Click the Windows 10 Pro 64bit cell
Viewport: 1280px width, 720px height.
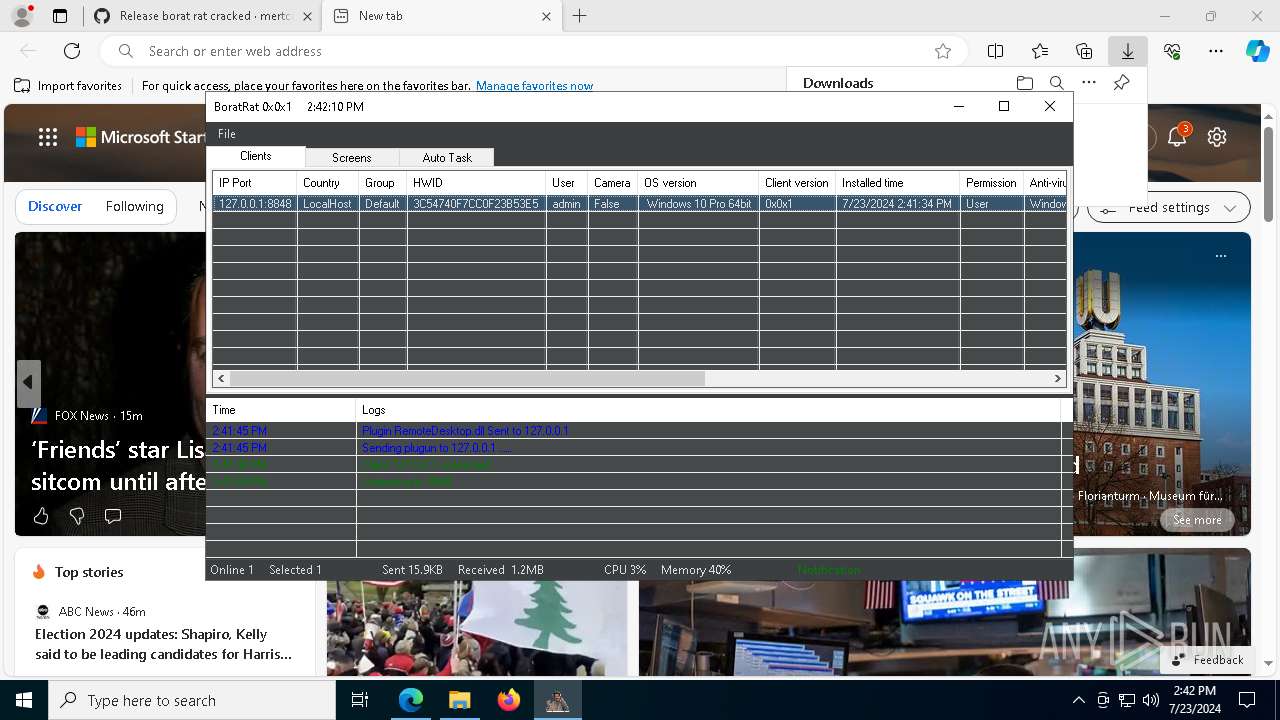click(x=698, y=204)
